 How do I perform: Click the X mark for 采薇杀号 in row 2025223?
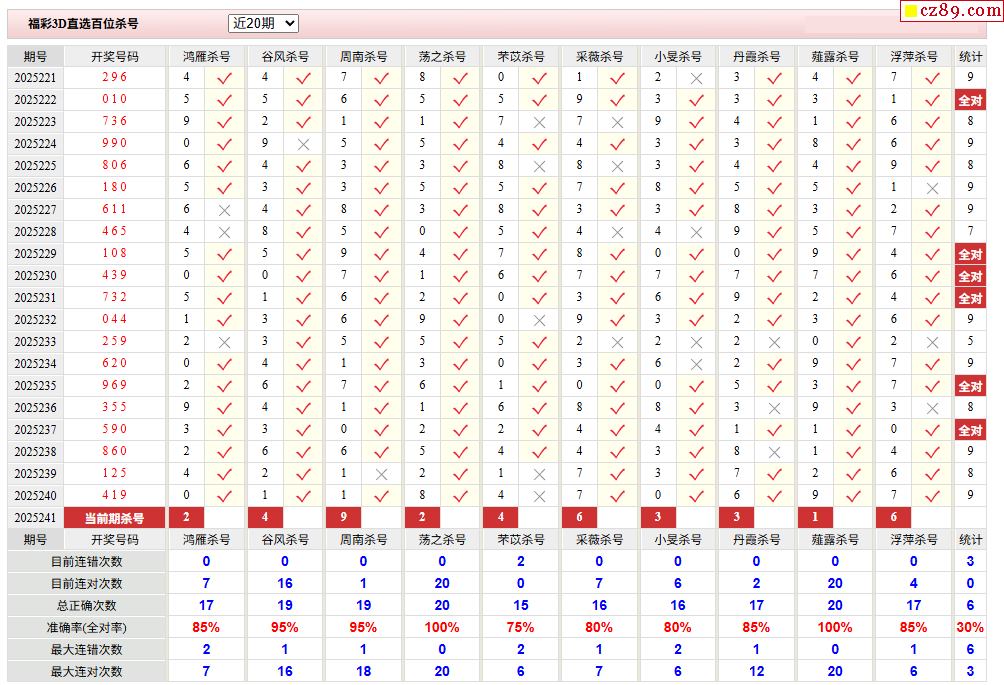coord(617,122)
